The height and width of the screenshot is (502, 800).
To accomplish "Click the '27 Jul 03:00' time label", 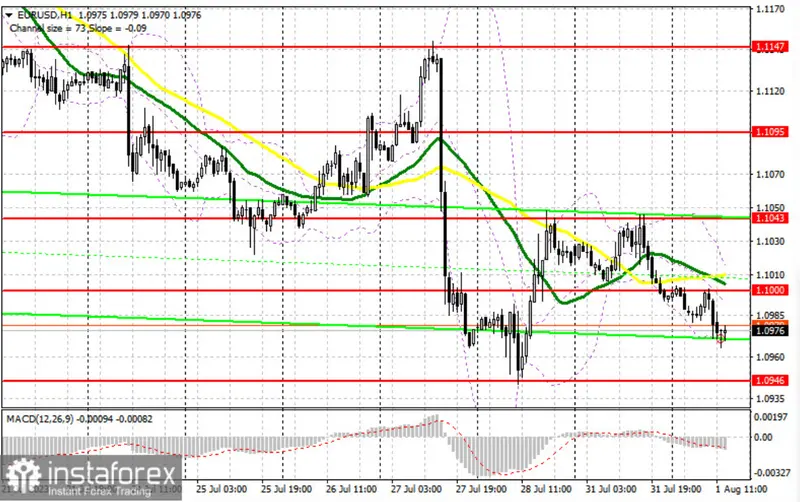I will click(416, 489).
